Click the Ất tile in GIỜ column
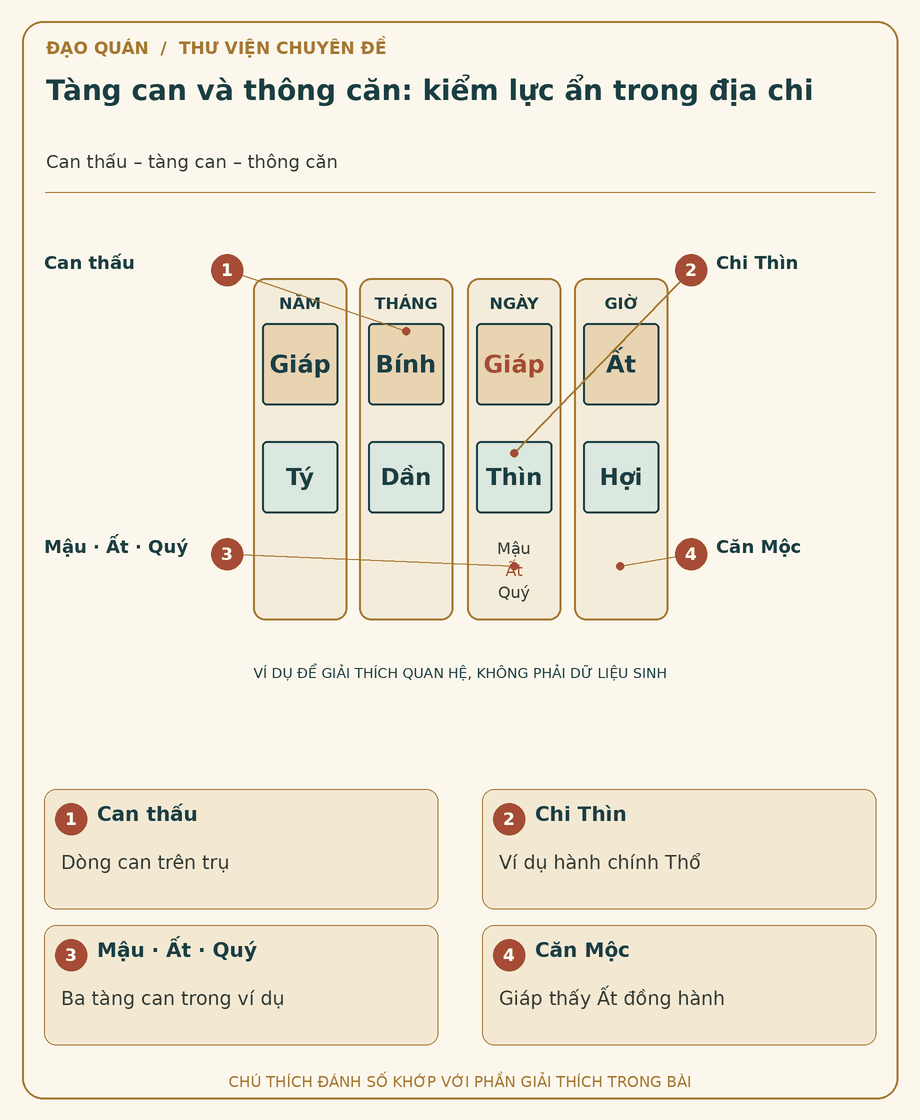Image resolution: width=920 pixels, height=1120 pixels. click(621, 364)
